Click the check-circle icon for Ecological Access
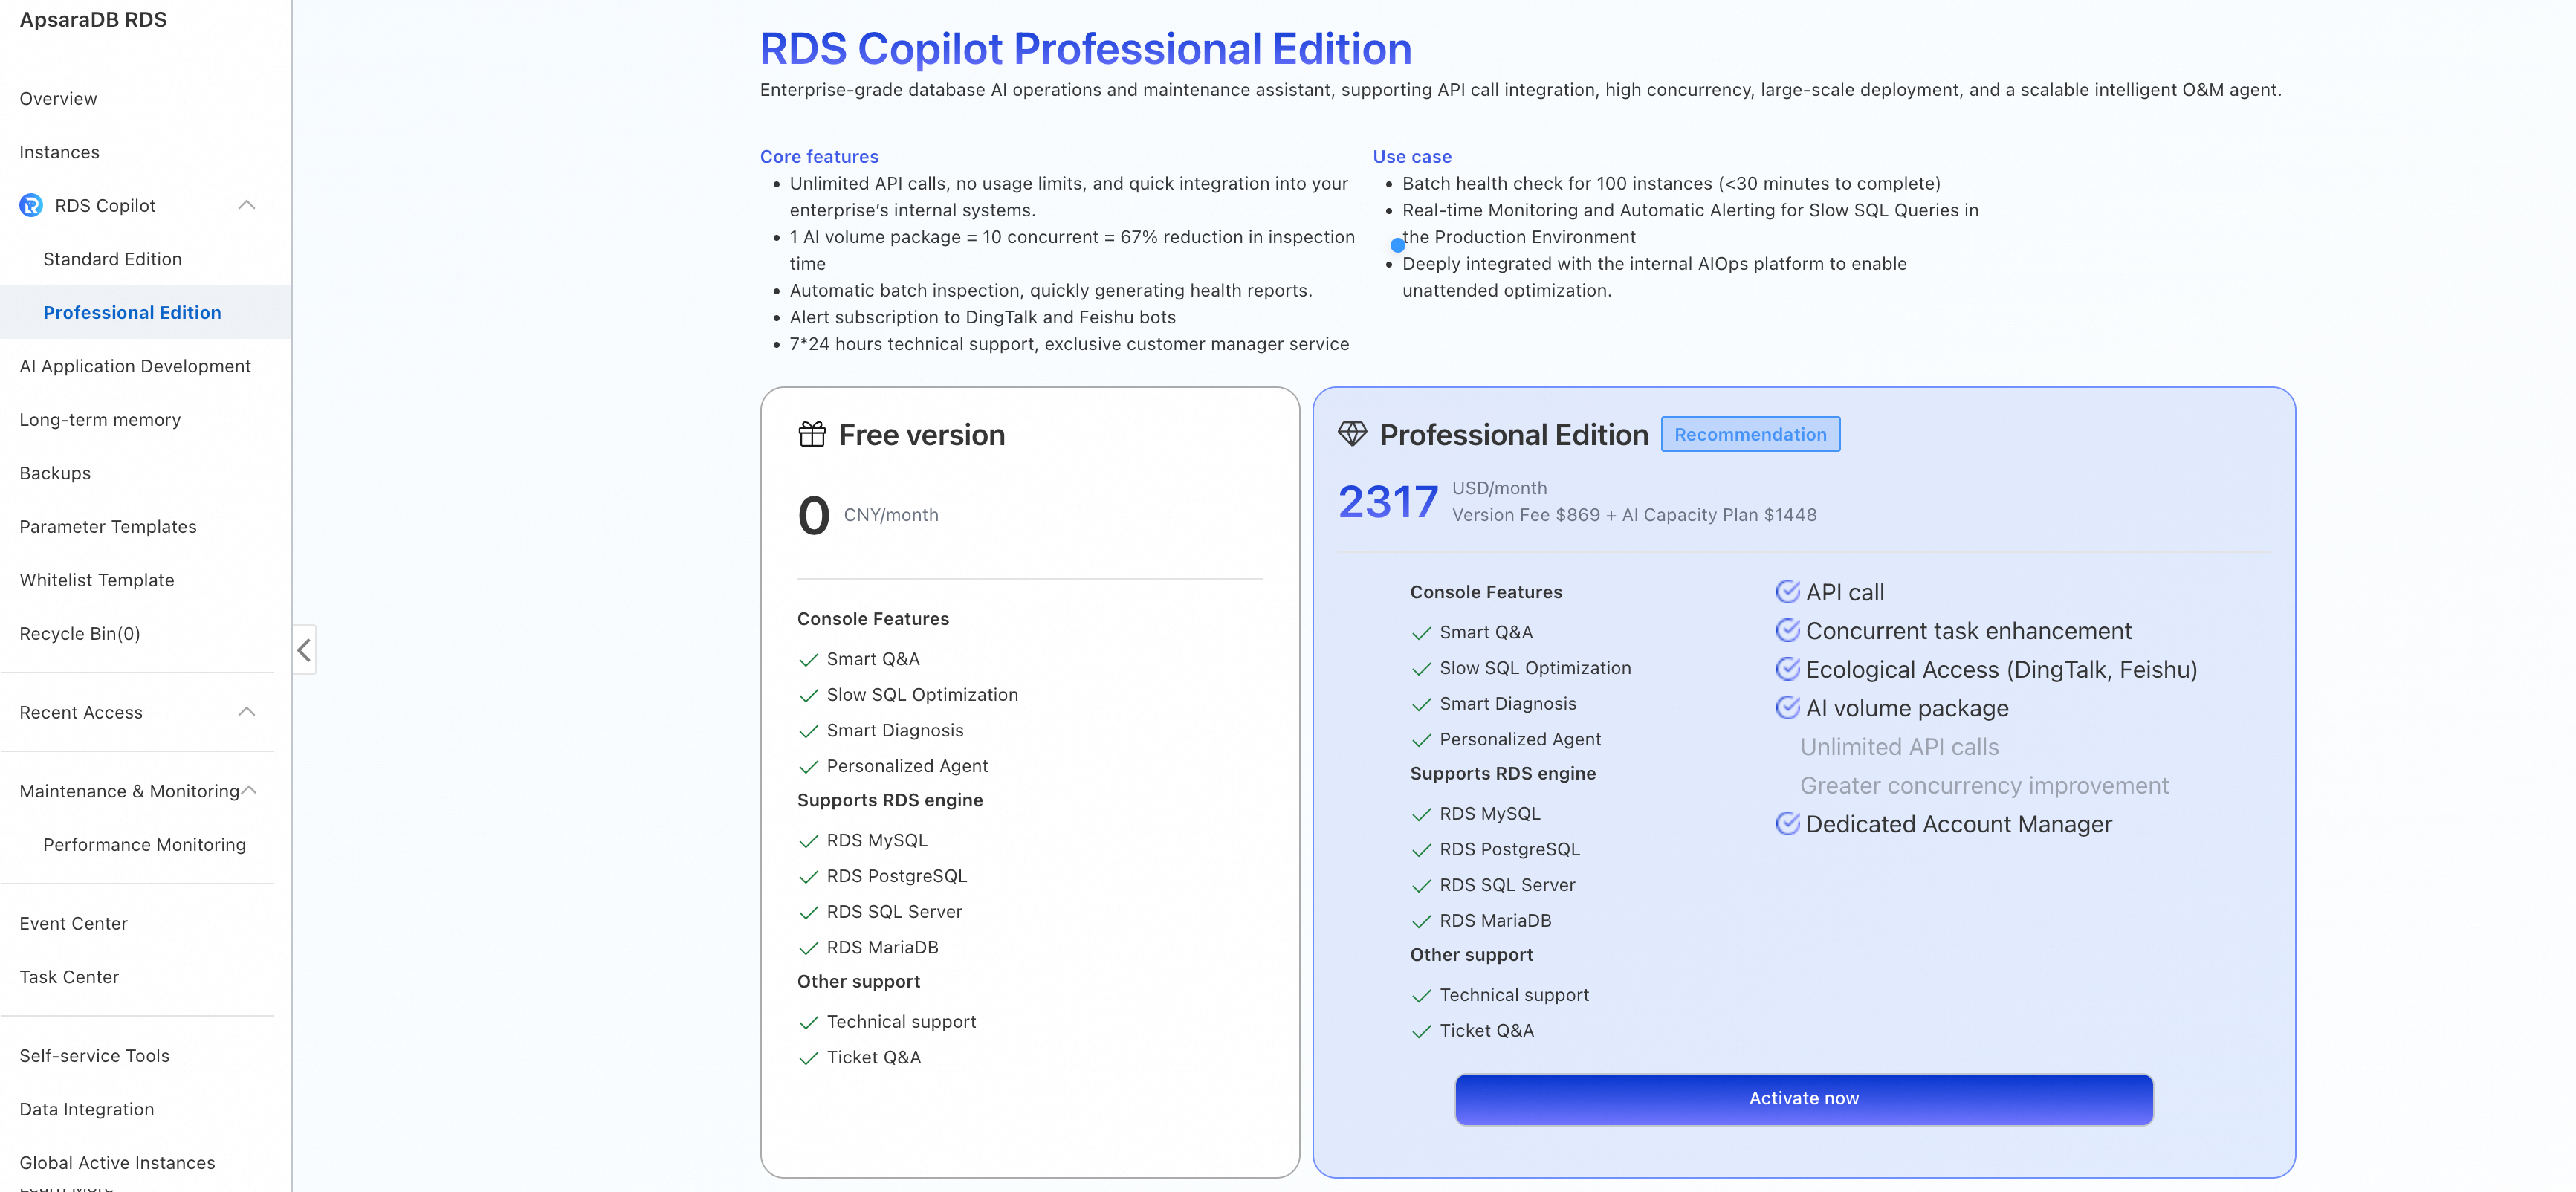This screenshot has height=1192, width=2576. 1787,669
